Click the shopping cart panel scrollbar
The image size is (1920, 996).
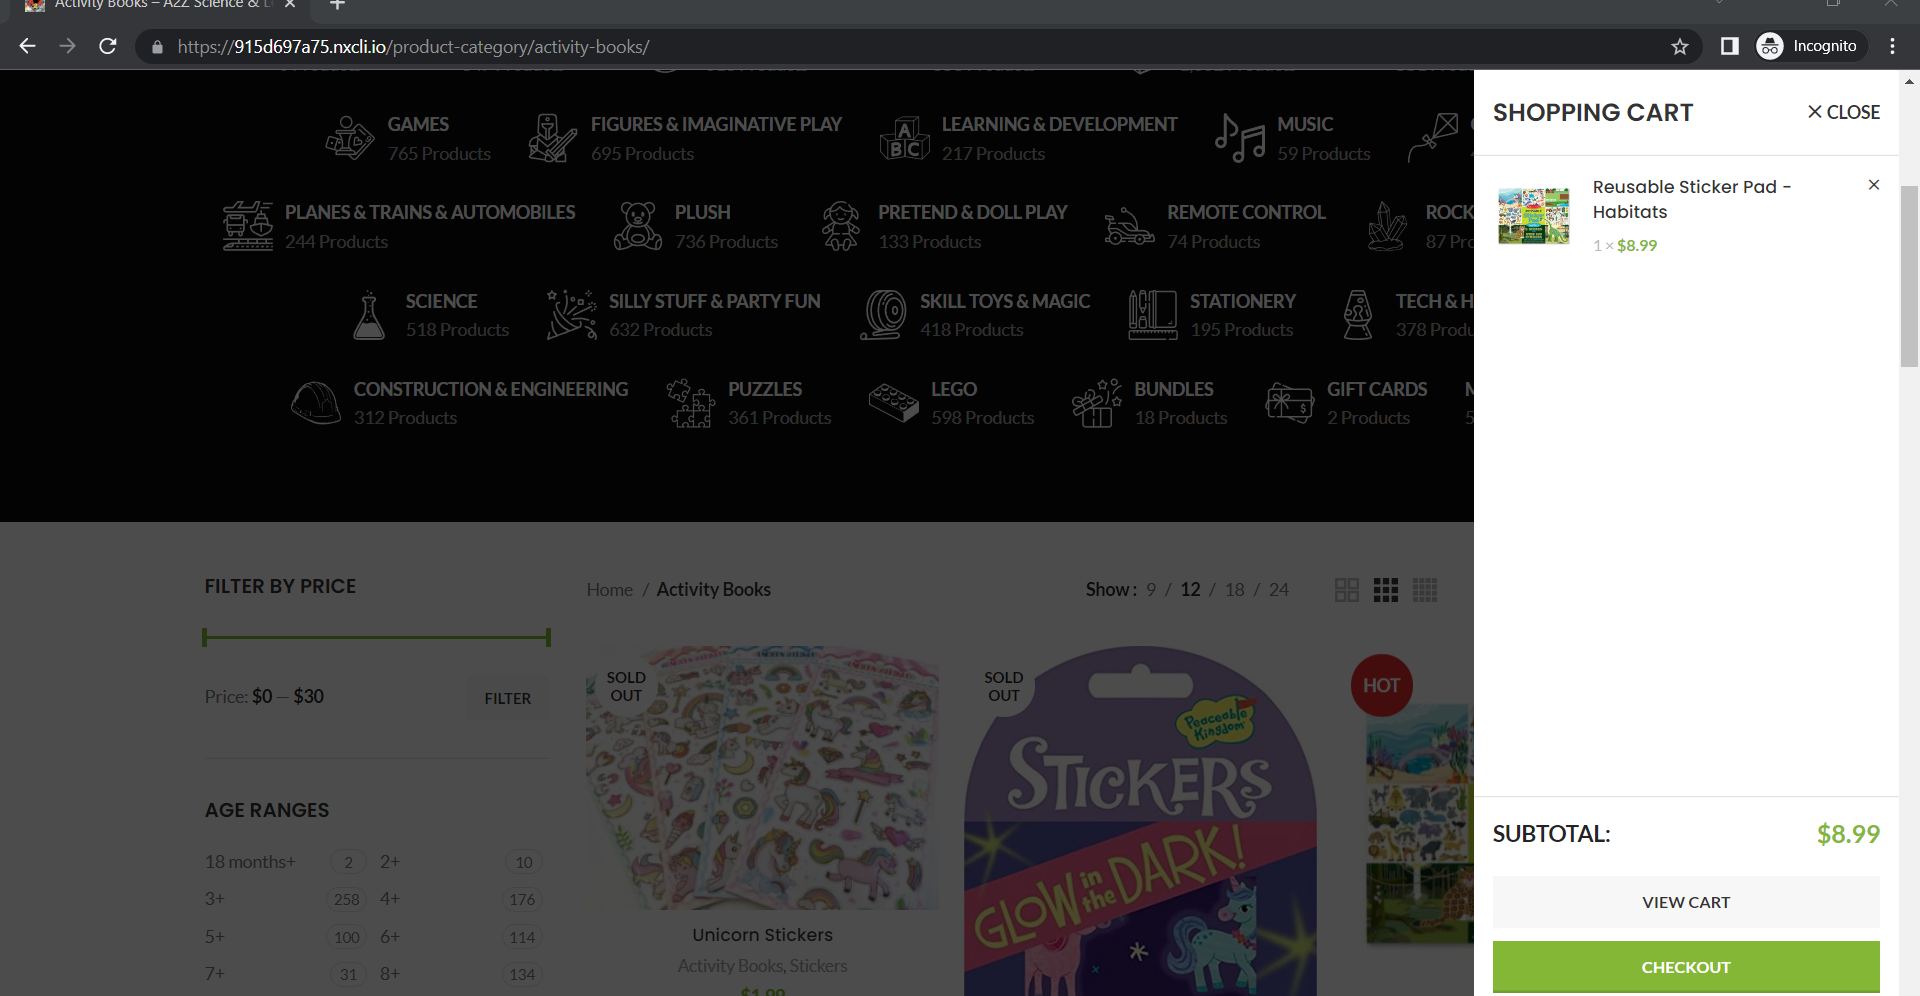tap(1909, 277)
